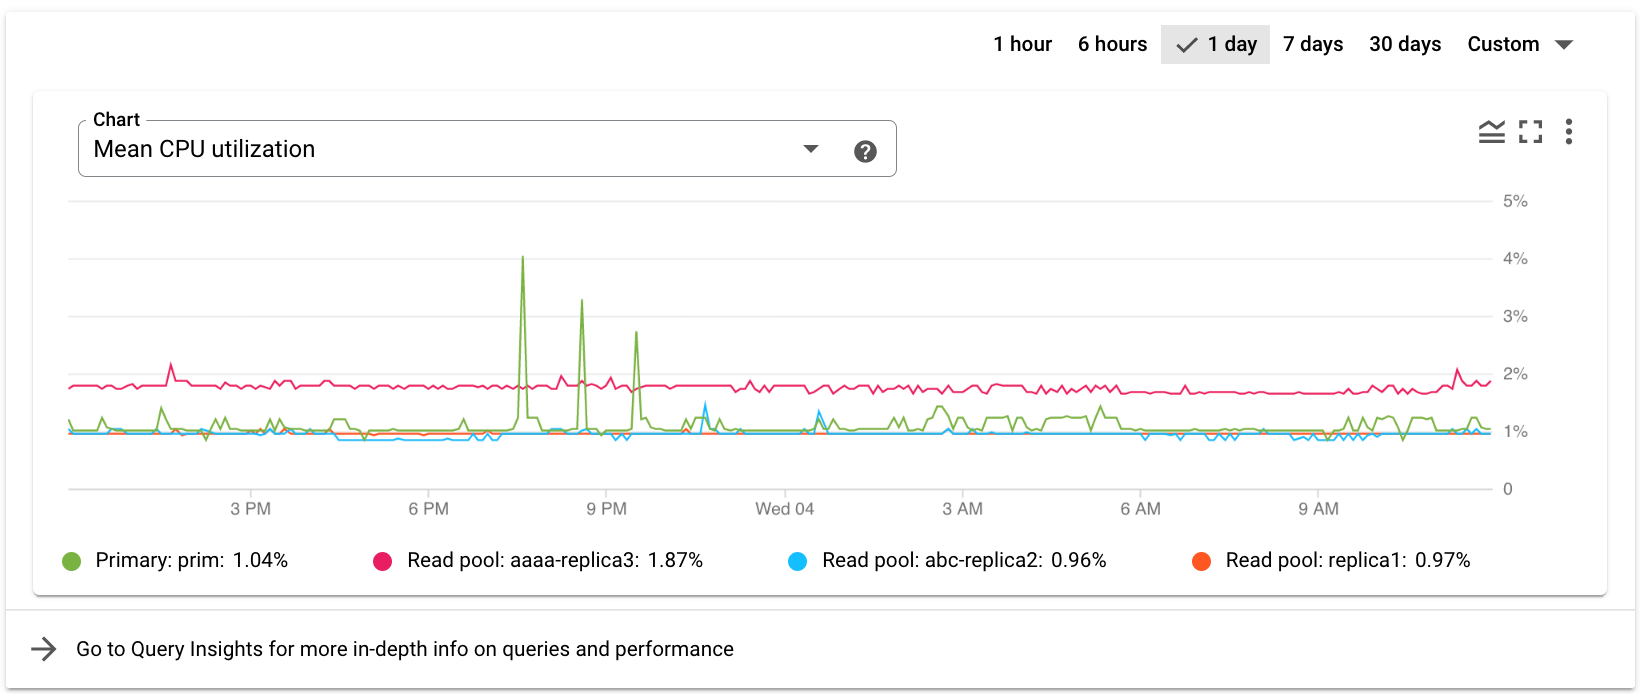Viewport: 1640px width, 694px height.
Task: Click the arrow icon beside Query Insights
Action: click(x=44, y=649)
